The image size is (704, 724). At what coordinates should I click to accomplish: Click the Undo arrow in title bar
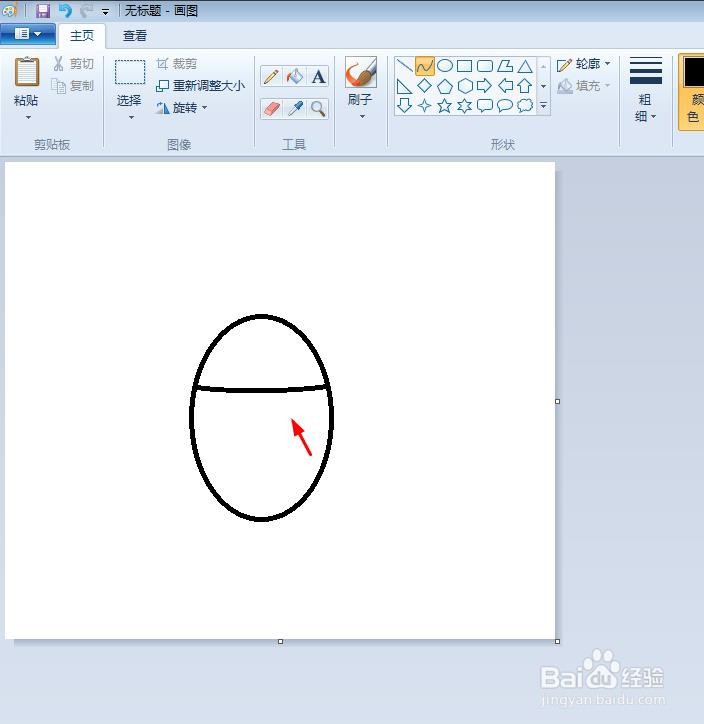point(65,10)
